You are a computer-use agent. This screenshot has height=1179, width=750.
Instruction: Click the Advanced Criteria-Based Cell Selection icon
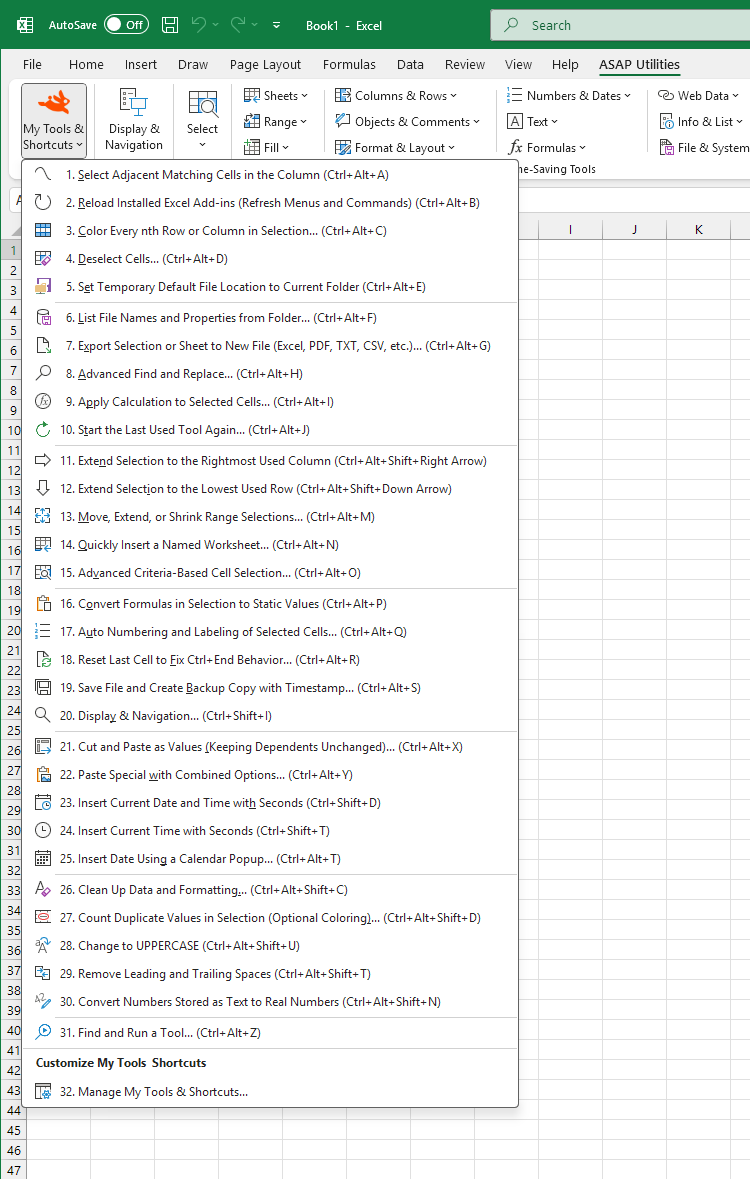pyautogui.click(x=43, y=572)
